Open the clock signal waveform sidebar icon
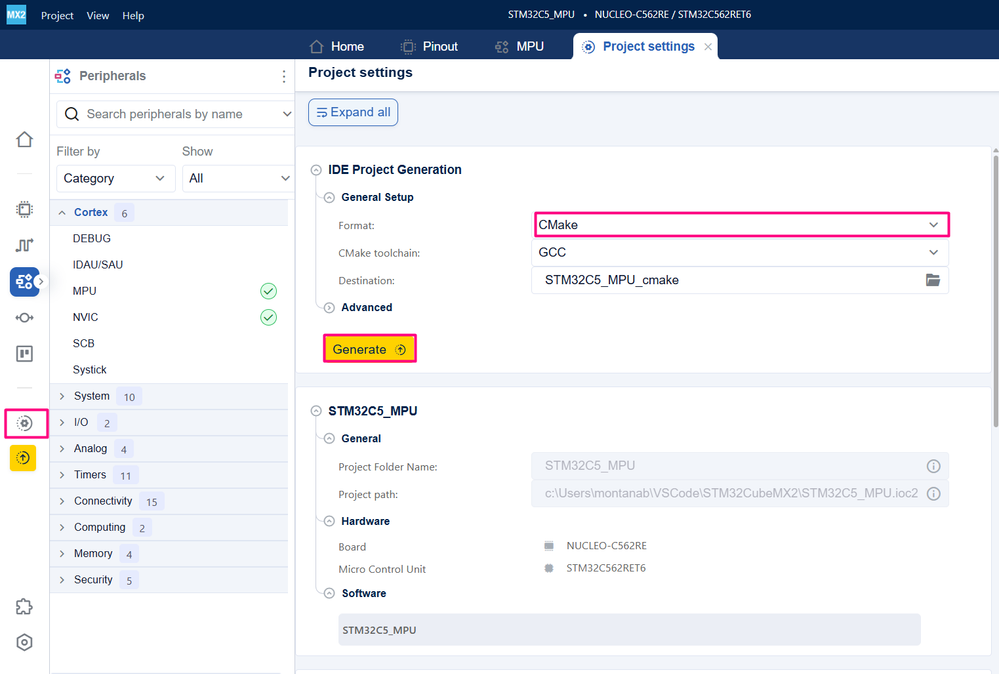 pos(24,245)
